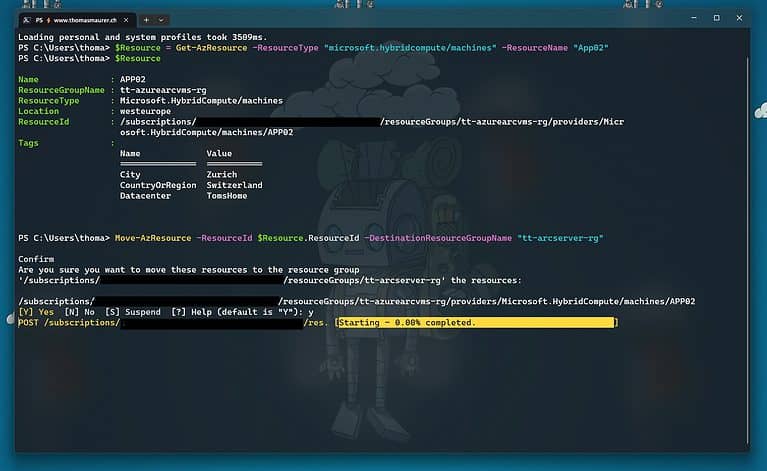Image resolution: width=767 pixels, height=471 pixels.
Task: Select the www.thomasmaurer.ch PowerShell tab
Action: coord(77,20)
